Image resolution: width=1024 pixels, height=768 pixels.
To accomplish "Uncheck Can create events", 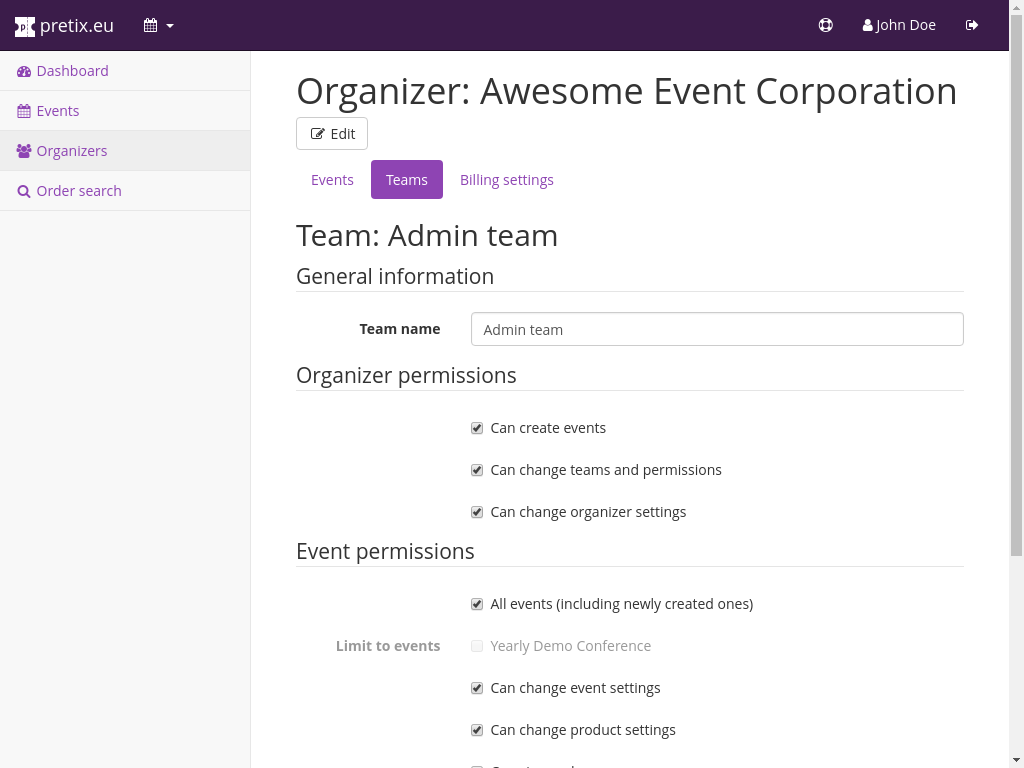I will point(477,428).
